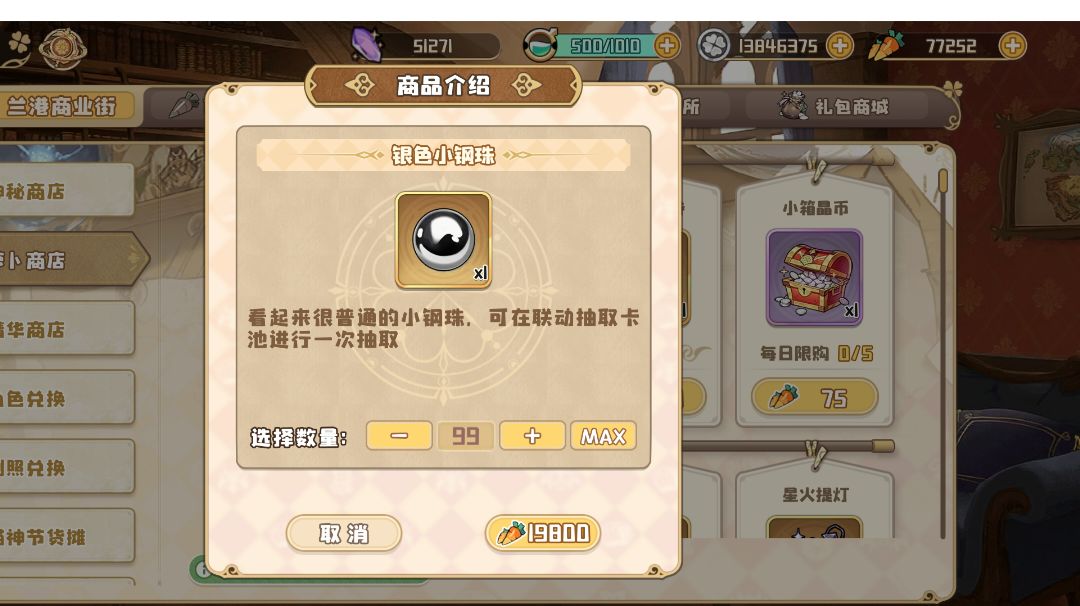Viewport: 1080px width, 606px height.
Task: Select 精华商店 in the sidebar
Action: (x=66, y=329)
